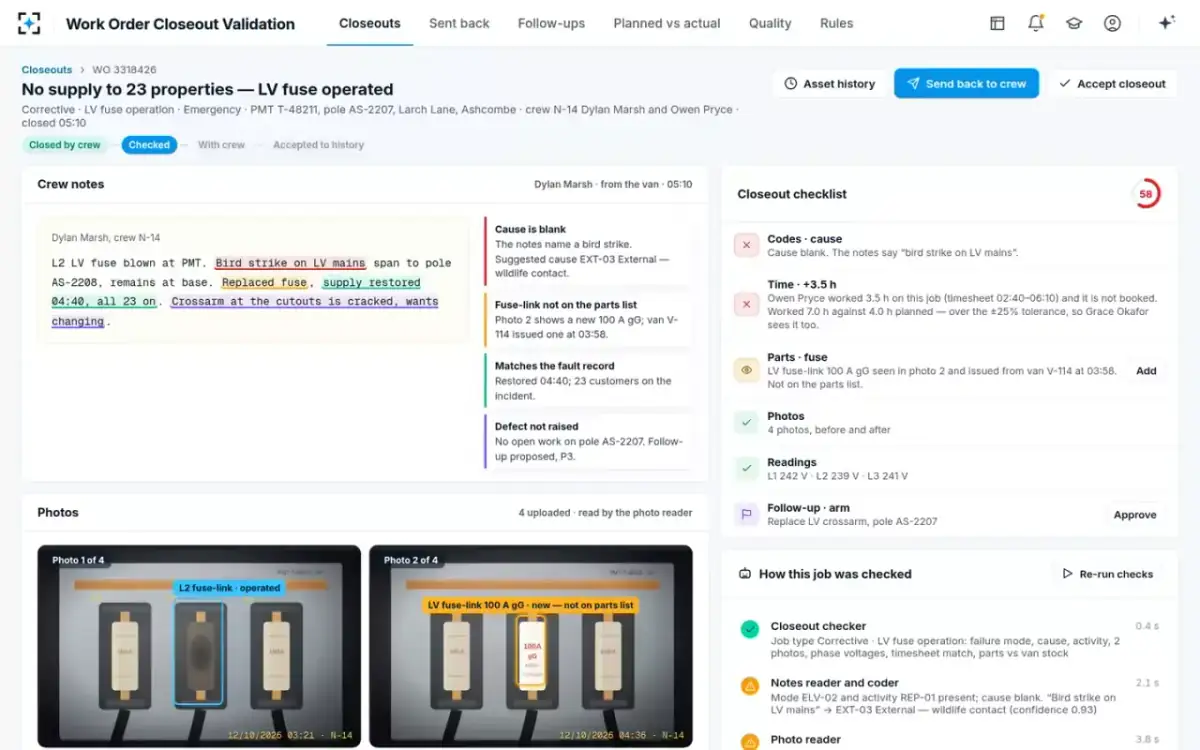1200x750 pixels.
Task: Approve the crossarm follow-up
Action: coord(1135,515)
